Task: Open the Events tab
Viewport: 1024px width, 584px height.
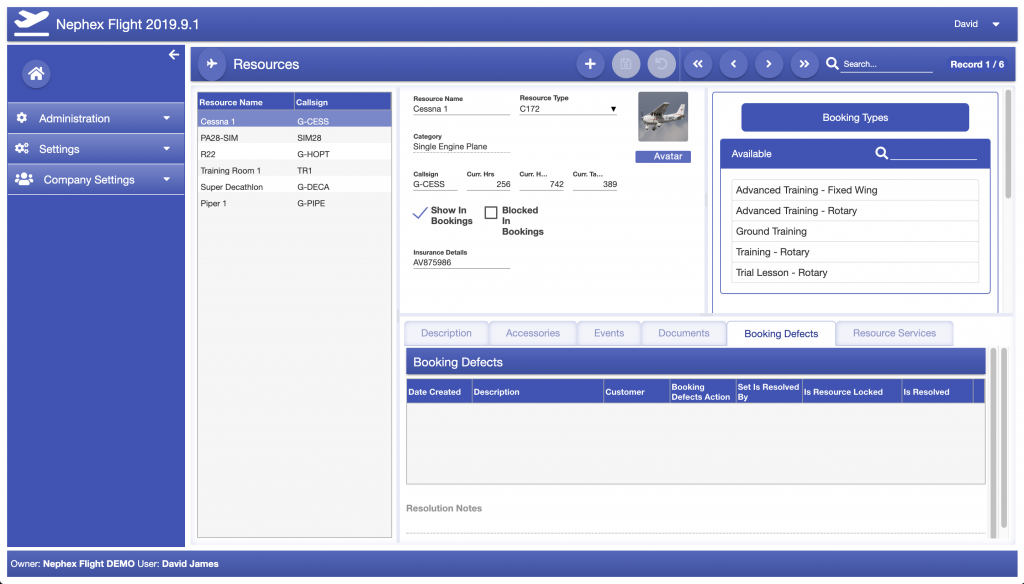Action: pos(609,333)
